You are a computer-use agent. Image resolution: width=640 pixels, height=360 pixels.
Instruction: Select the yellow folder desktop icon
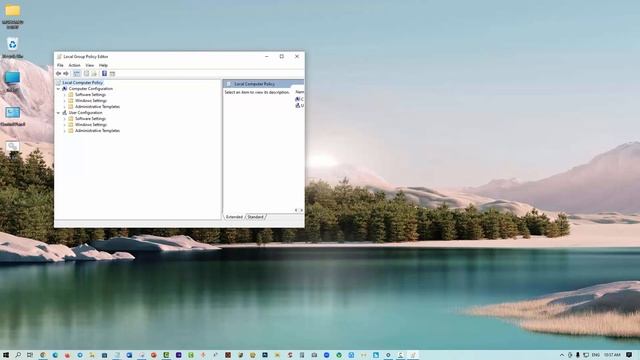[13, 10]
